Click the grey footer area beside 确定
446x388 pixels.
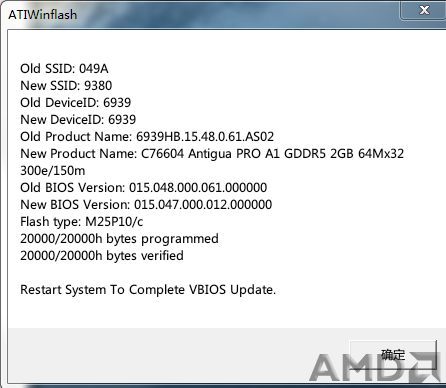167,355
